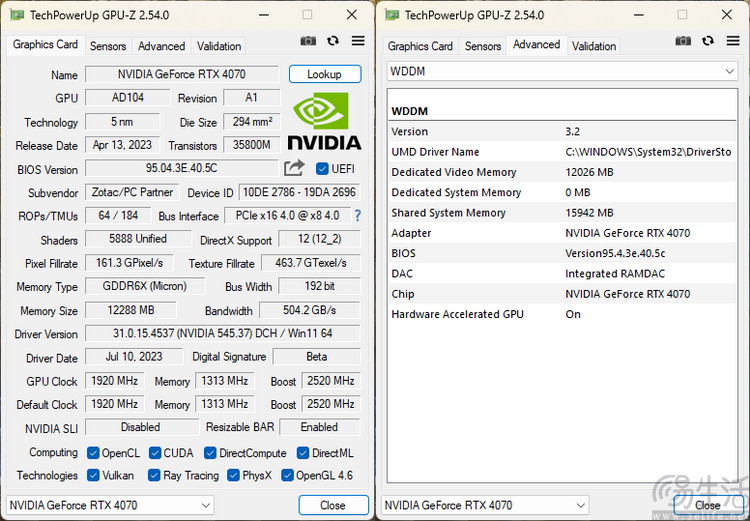Click Close button in left window
Image resolution: width=750 pixels, height=521 pixels.
[x=333, y=505]
